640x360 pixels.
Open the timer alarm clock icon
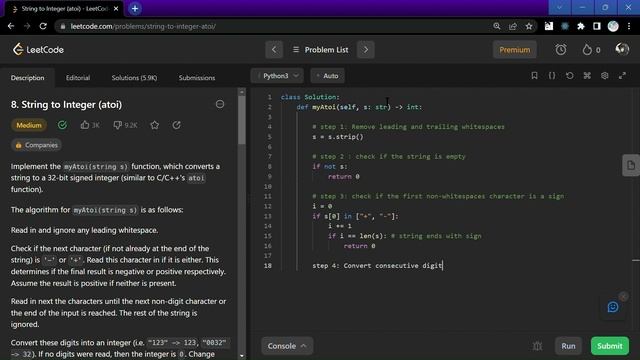[561, 50]
